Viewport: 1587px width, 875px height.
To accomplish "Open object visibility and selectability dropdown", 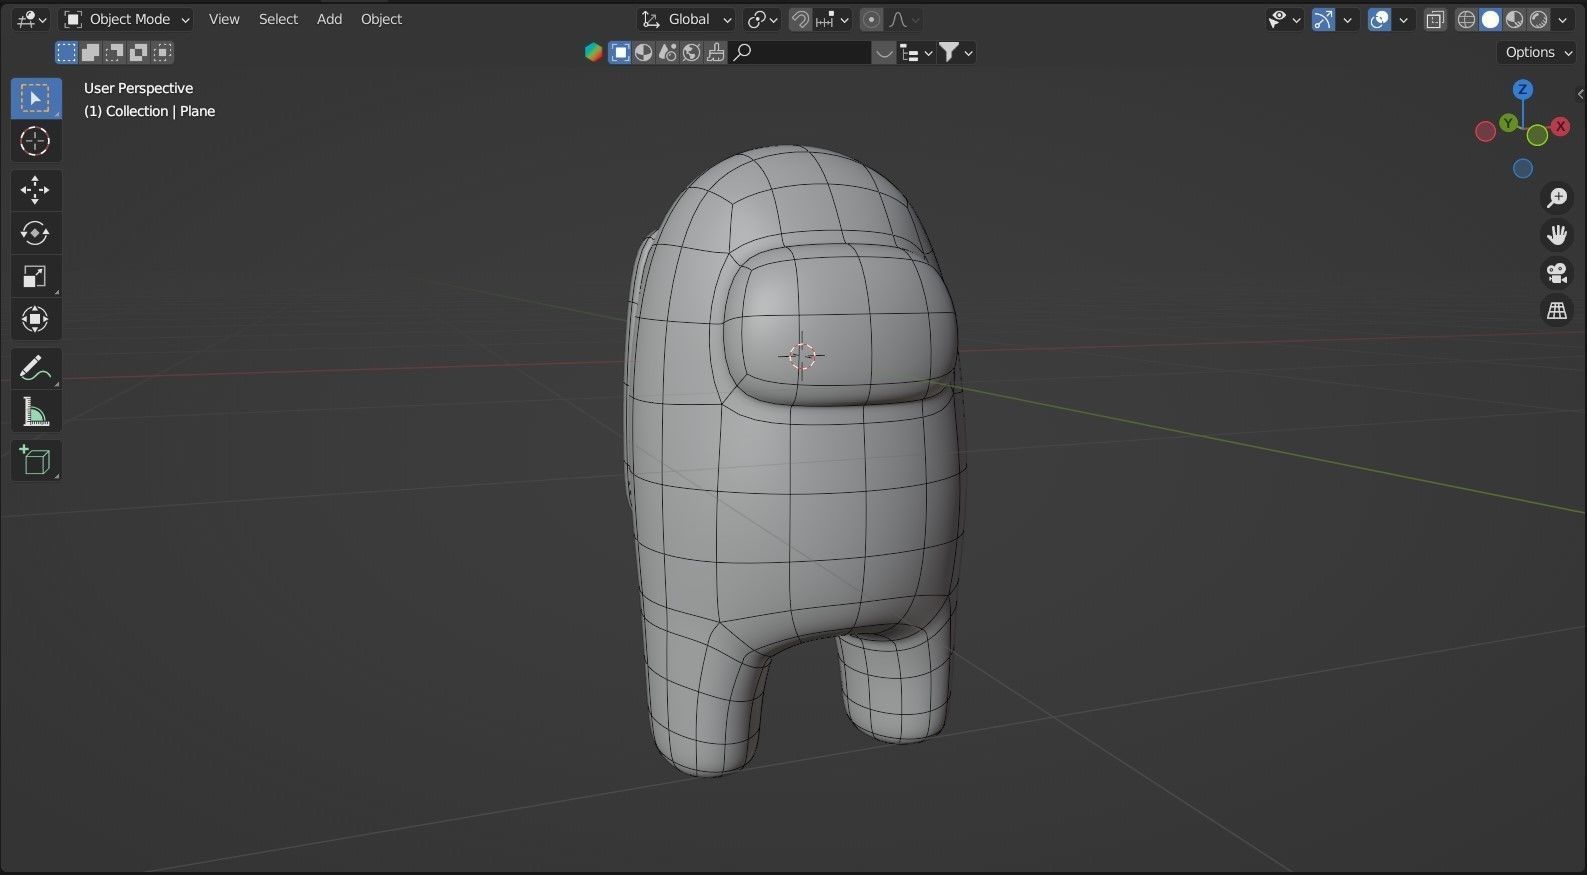I will pos(1284,19).
